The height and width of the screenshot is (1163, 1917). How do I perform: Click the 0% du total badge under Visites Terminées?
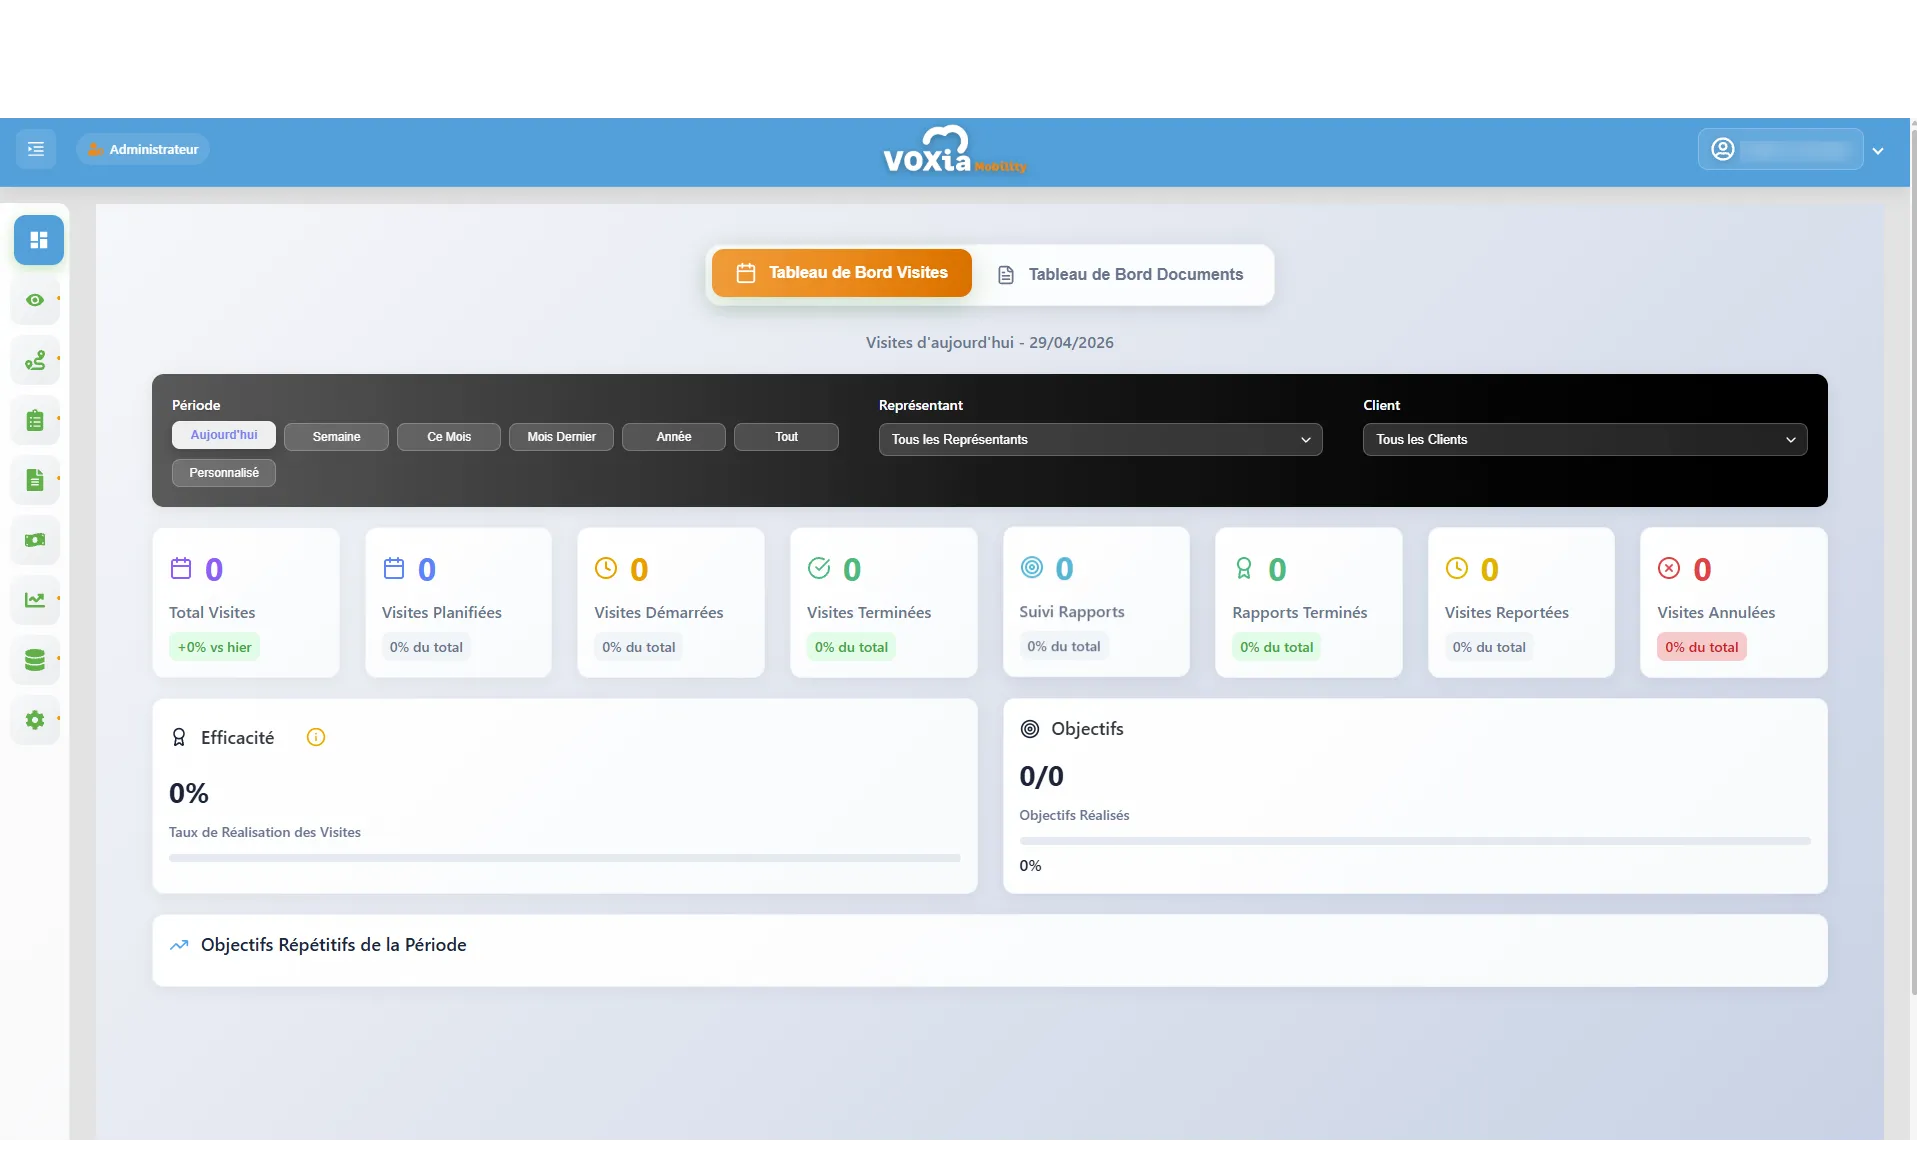tap(851, 647)
